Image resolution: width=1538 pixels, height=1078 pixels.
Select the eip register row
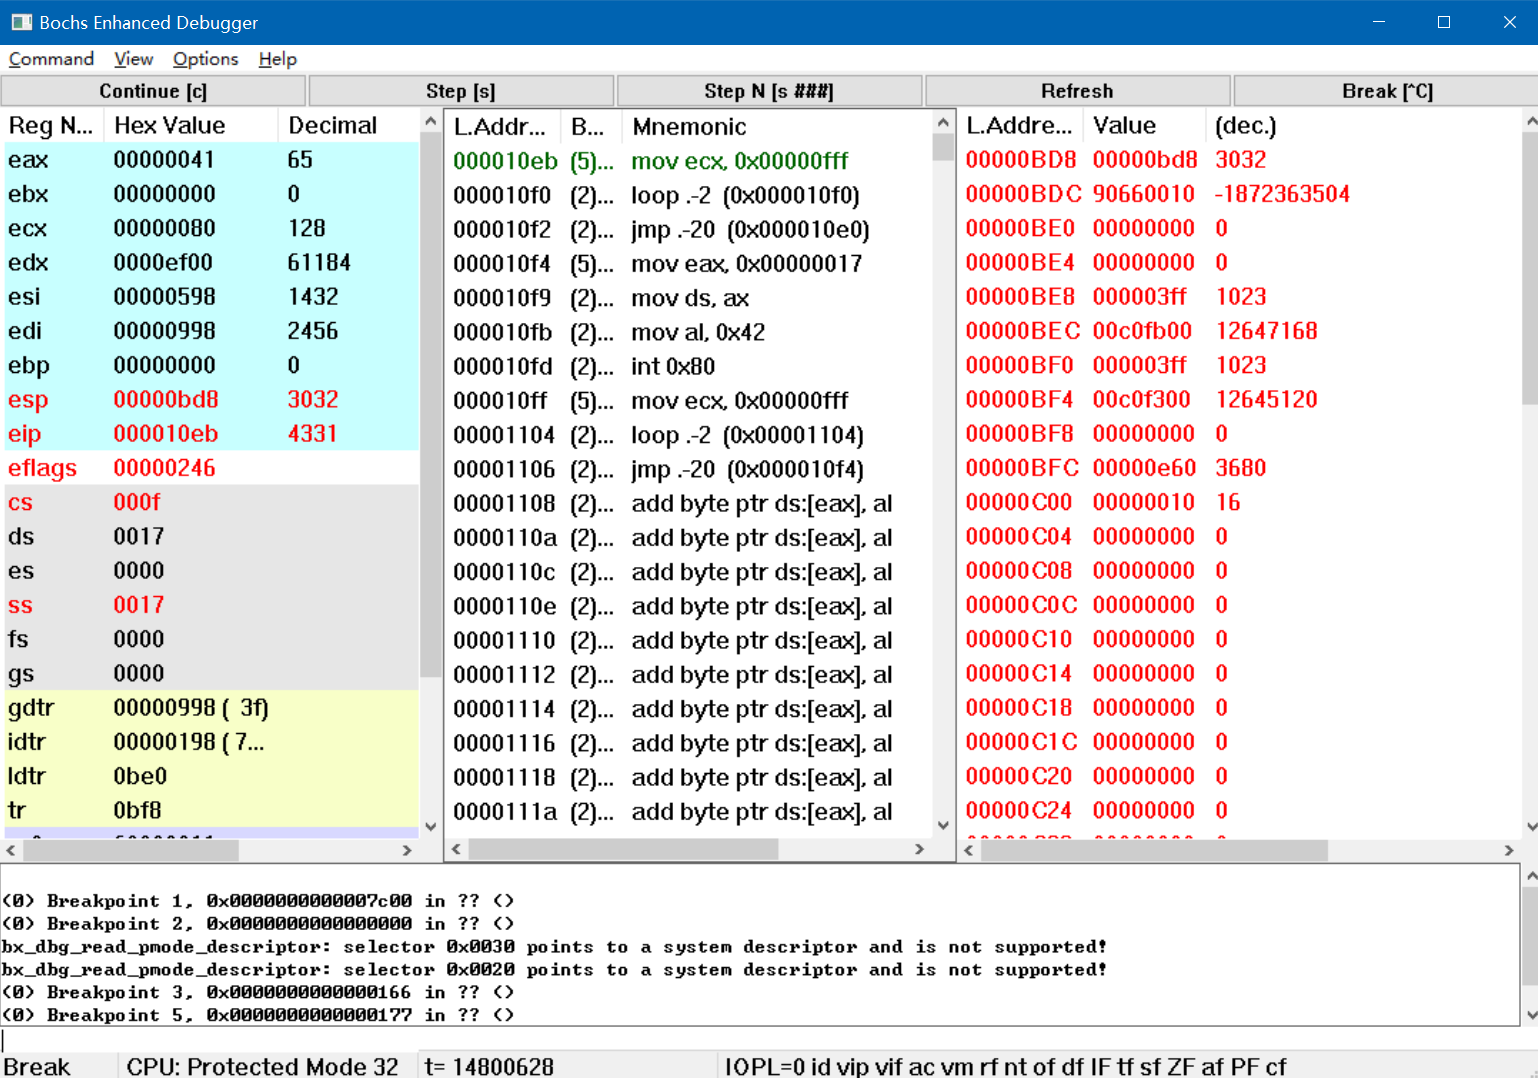(x=211, y=433)
